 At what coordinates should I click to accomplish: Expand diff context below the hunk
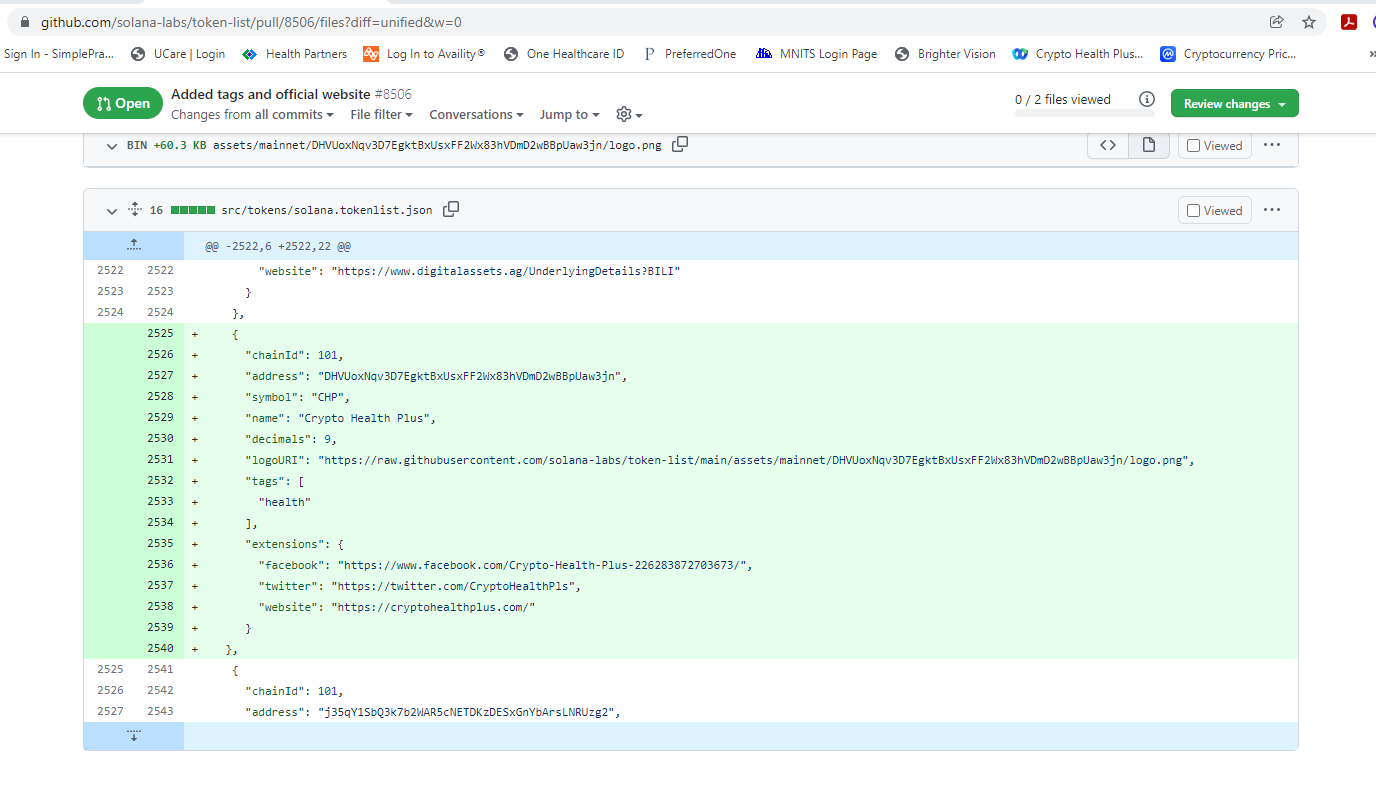133,735
